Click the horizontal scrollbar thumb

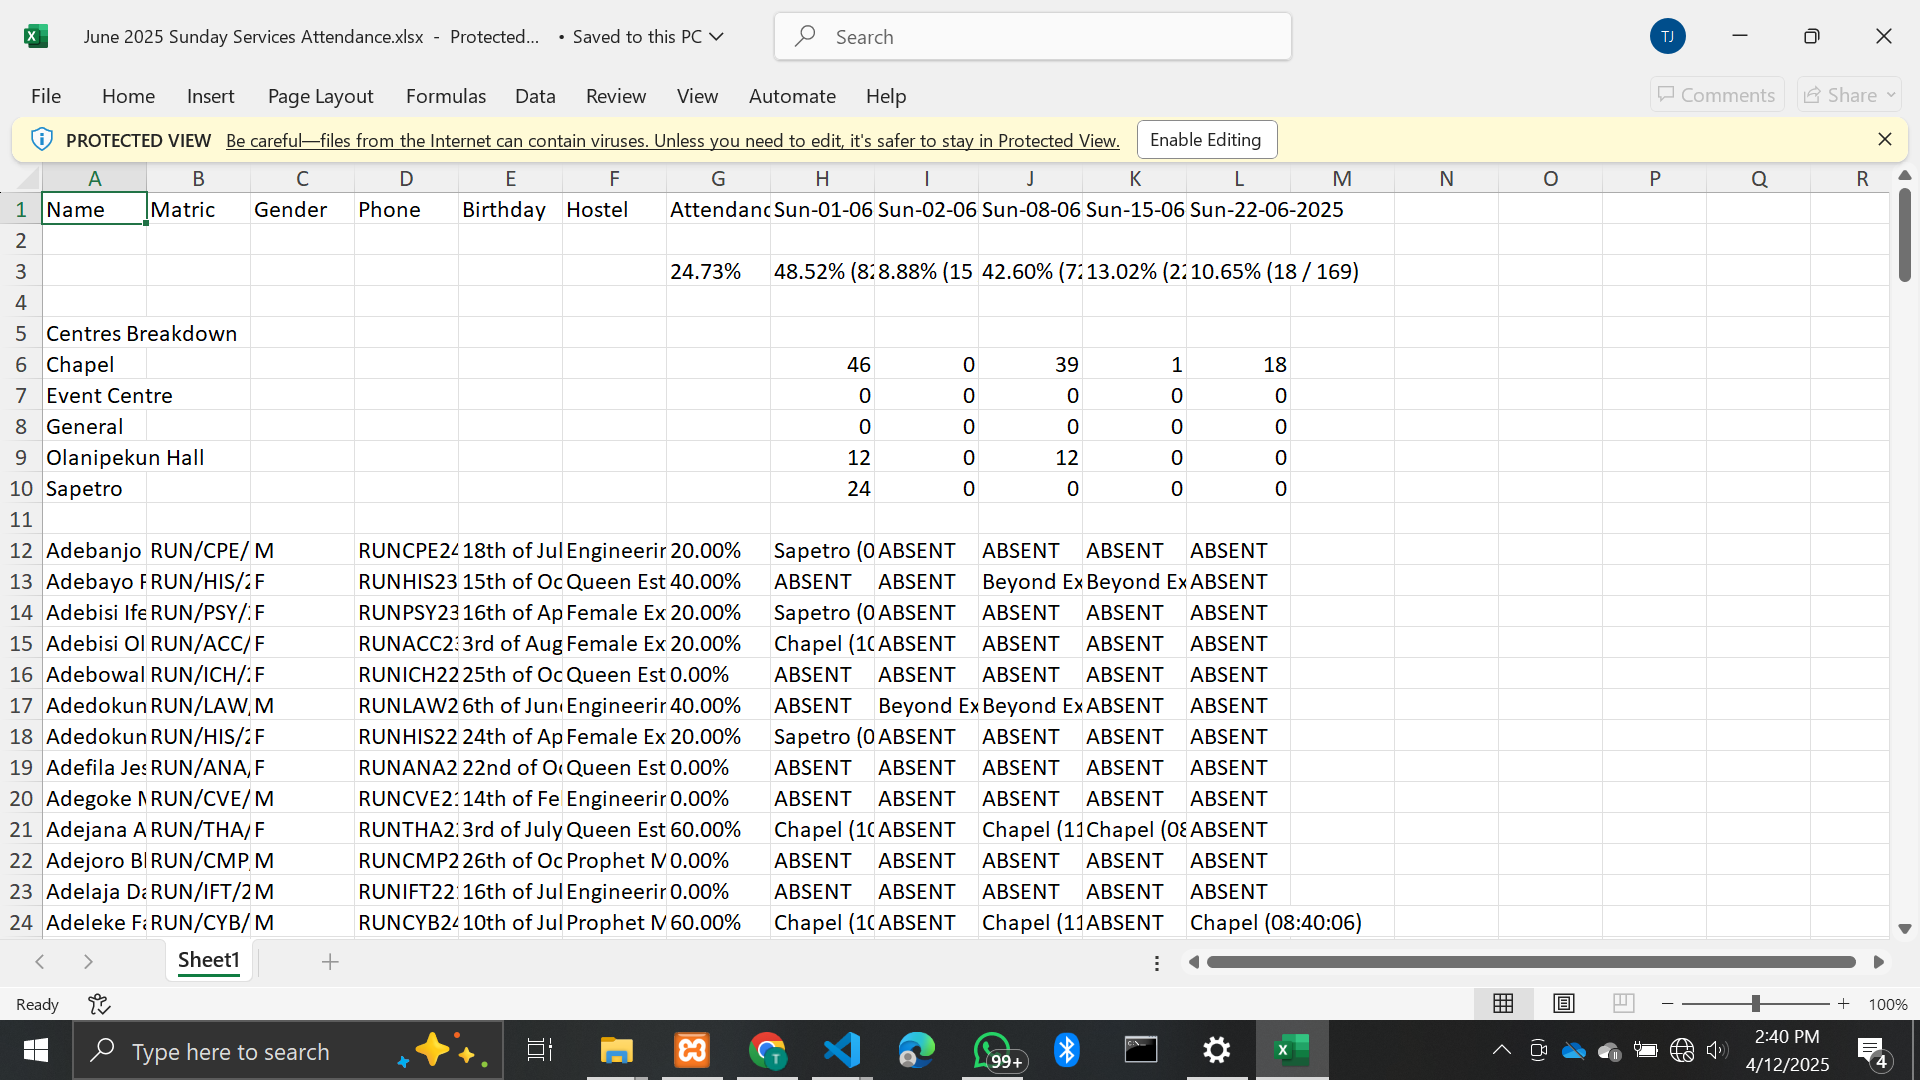point(1531,962)
